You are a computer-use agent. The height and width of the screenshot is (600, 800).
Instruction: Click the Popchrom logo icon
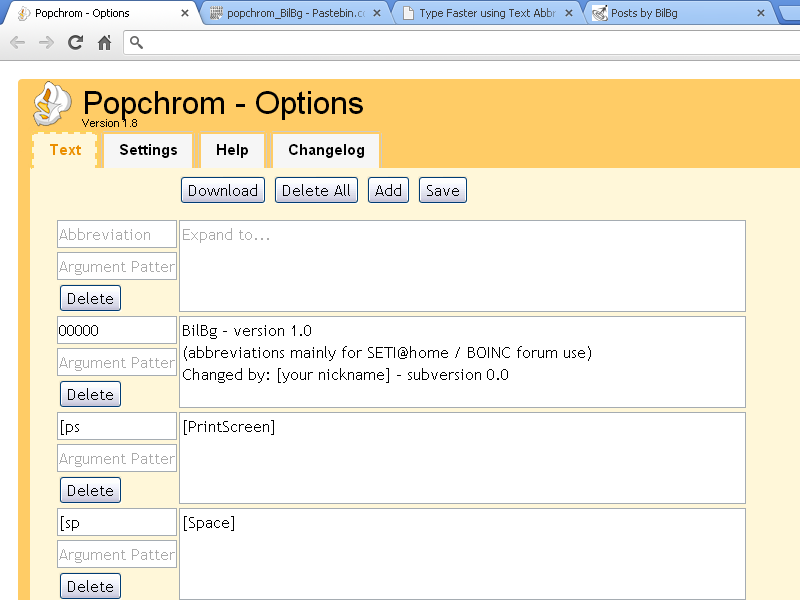[52, 104]
